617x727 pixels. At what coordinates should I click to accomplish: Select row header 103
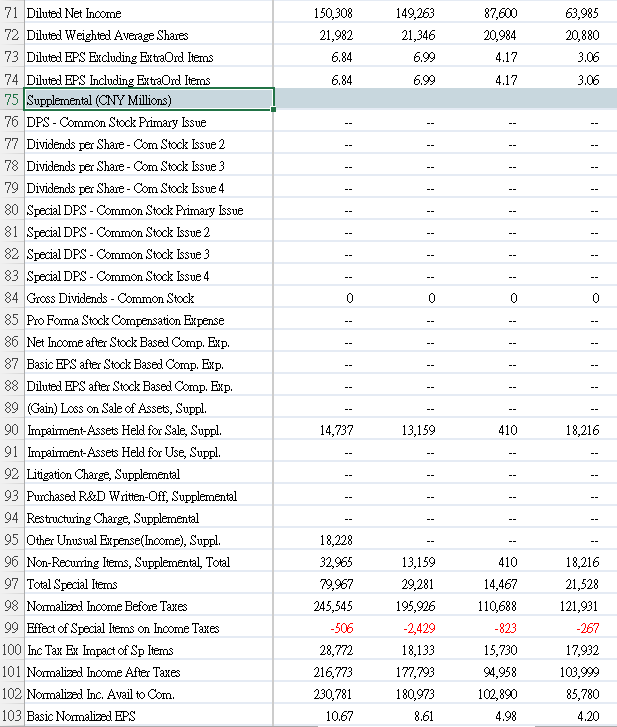click(x=12, y=716)
